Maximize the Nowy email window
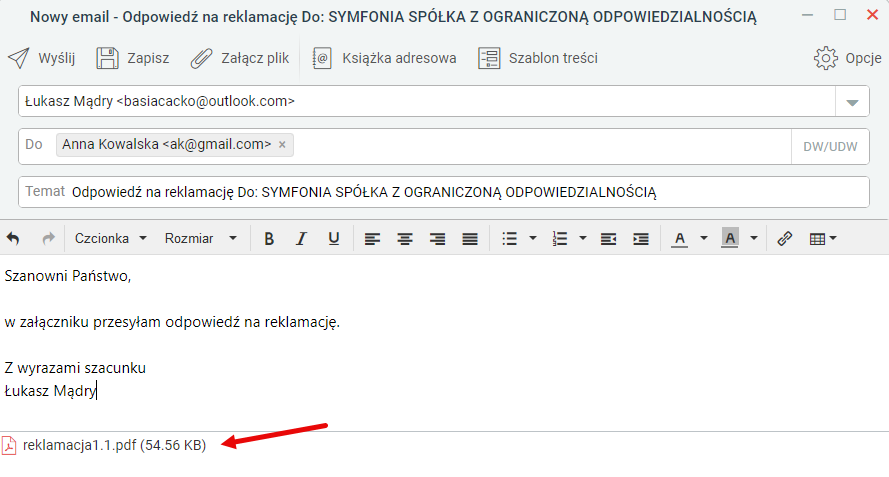Screen dimensions: 889x477 click(x=840, y=15)
